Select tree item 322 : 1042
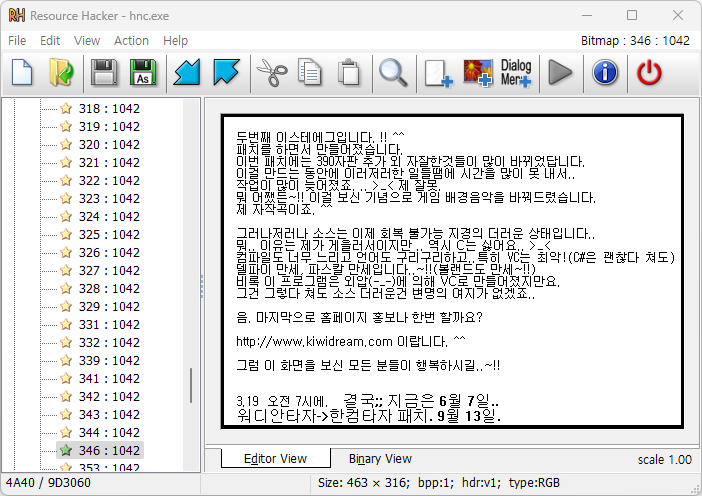Image resolution: width=702 pixels, height=496 pixels. point(109,180)
